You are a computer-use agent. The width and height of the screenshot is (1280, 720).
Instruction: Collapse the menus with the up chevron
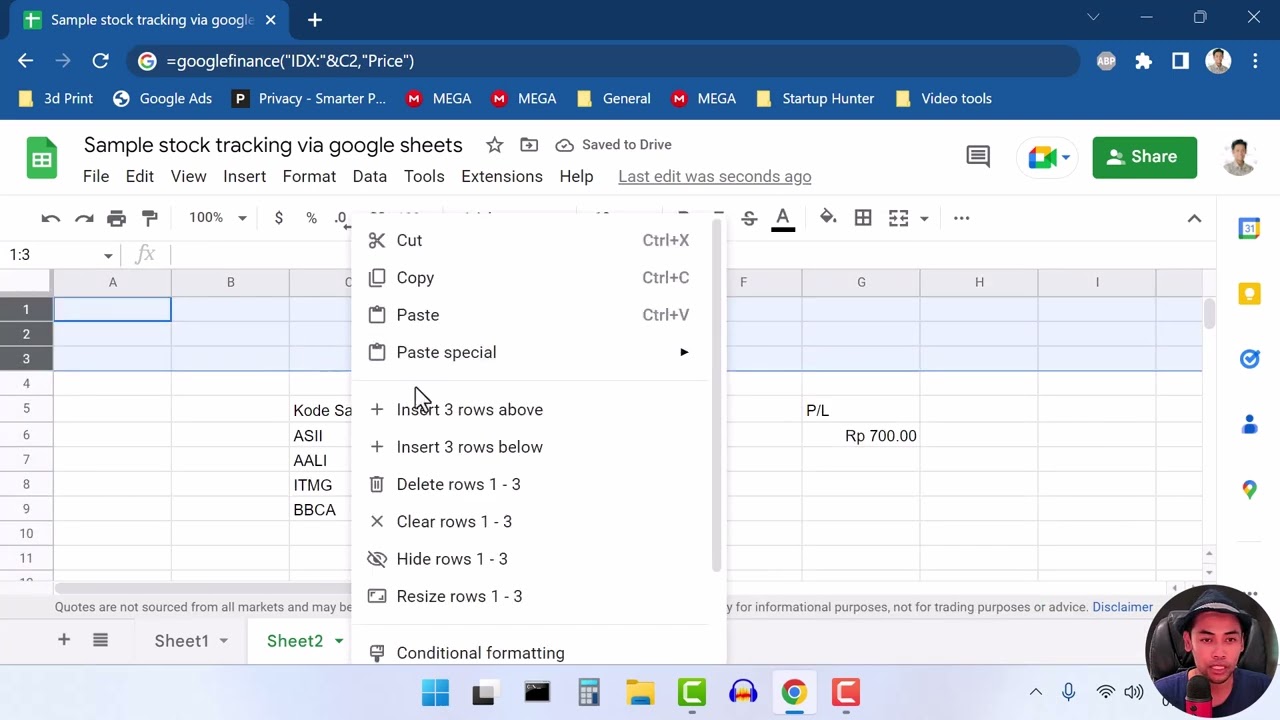point(1194,218)
